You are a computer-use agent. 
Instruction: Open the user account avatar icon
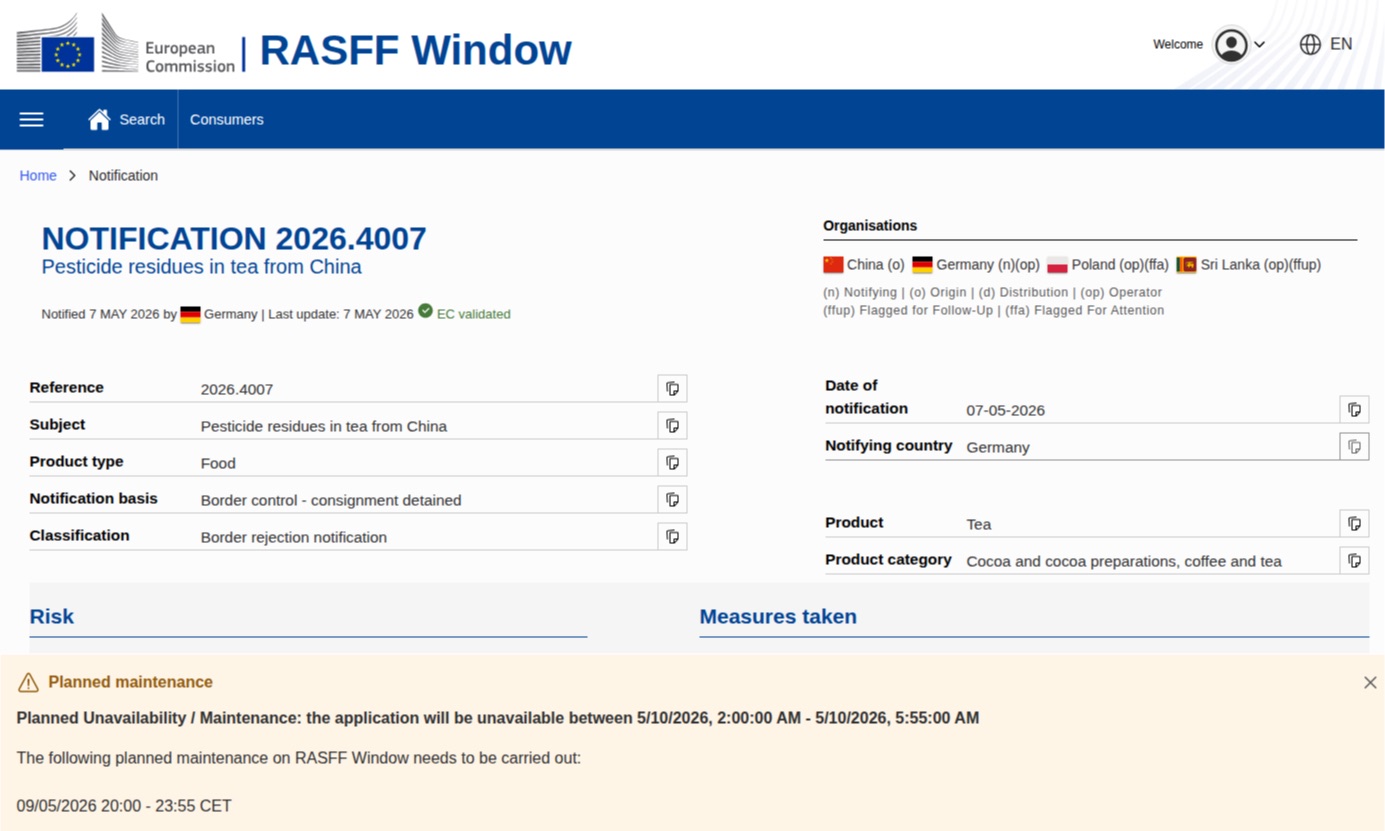pyautogui.click(x=1231, y=45)
